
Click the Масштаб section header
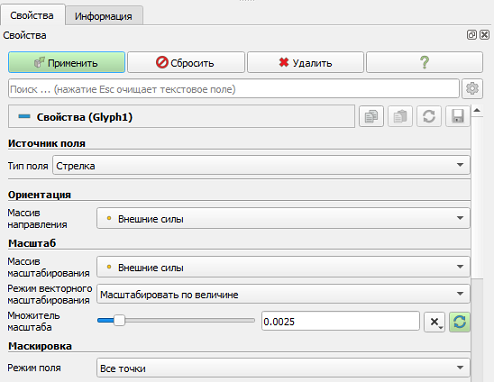point(32,243)
